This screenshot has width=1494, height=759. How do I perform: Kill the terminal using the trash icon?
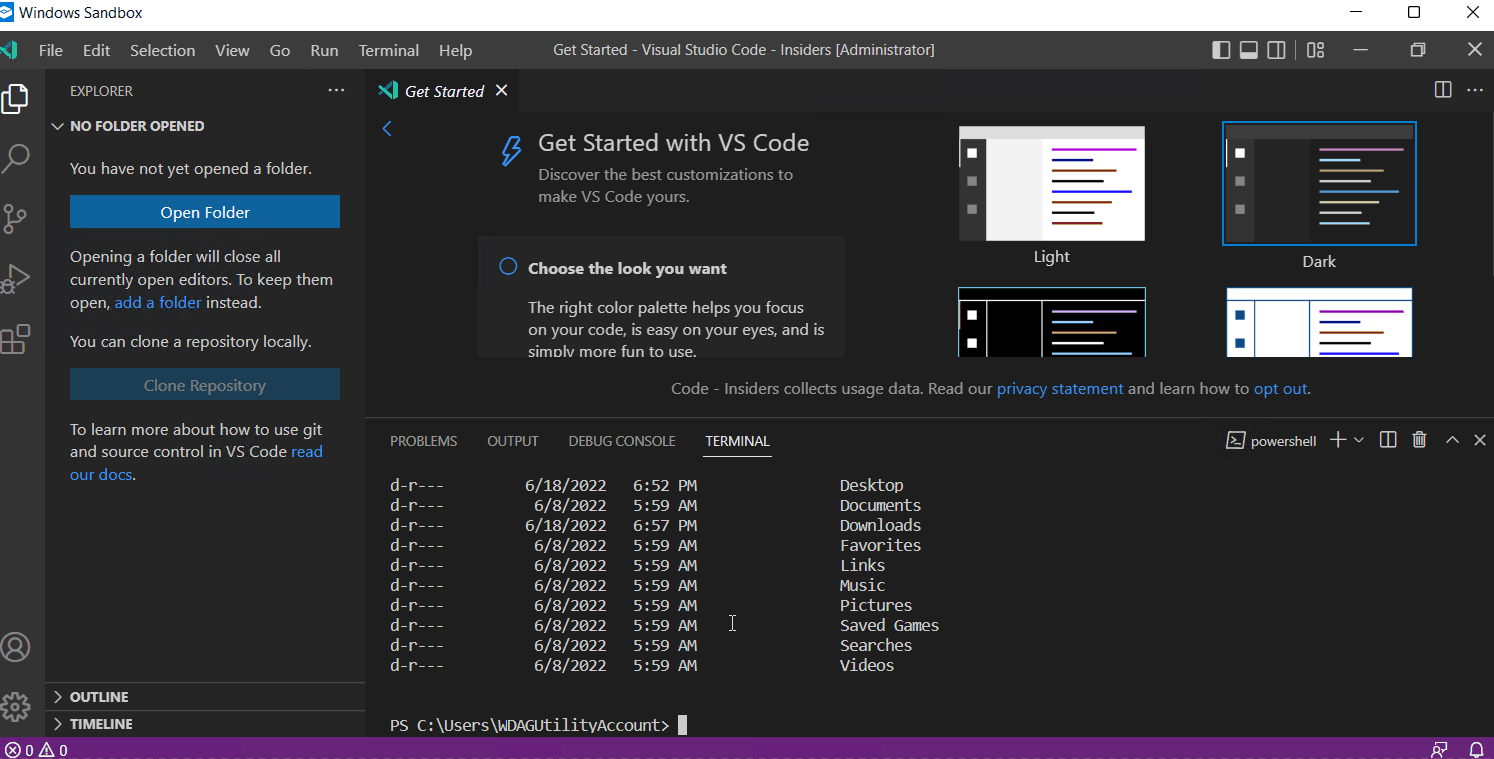coord(1419,439)
